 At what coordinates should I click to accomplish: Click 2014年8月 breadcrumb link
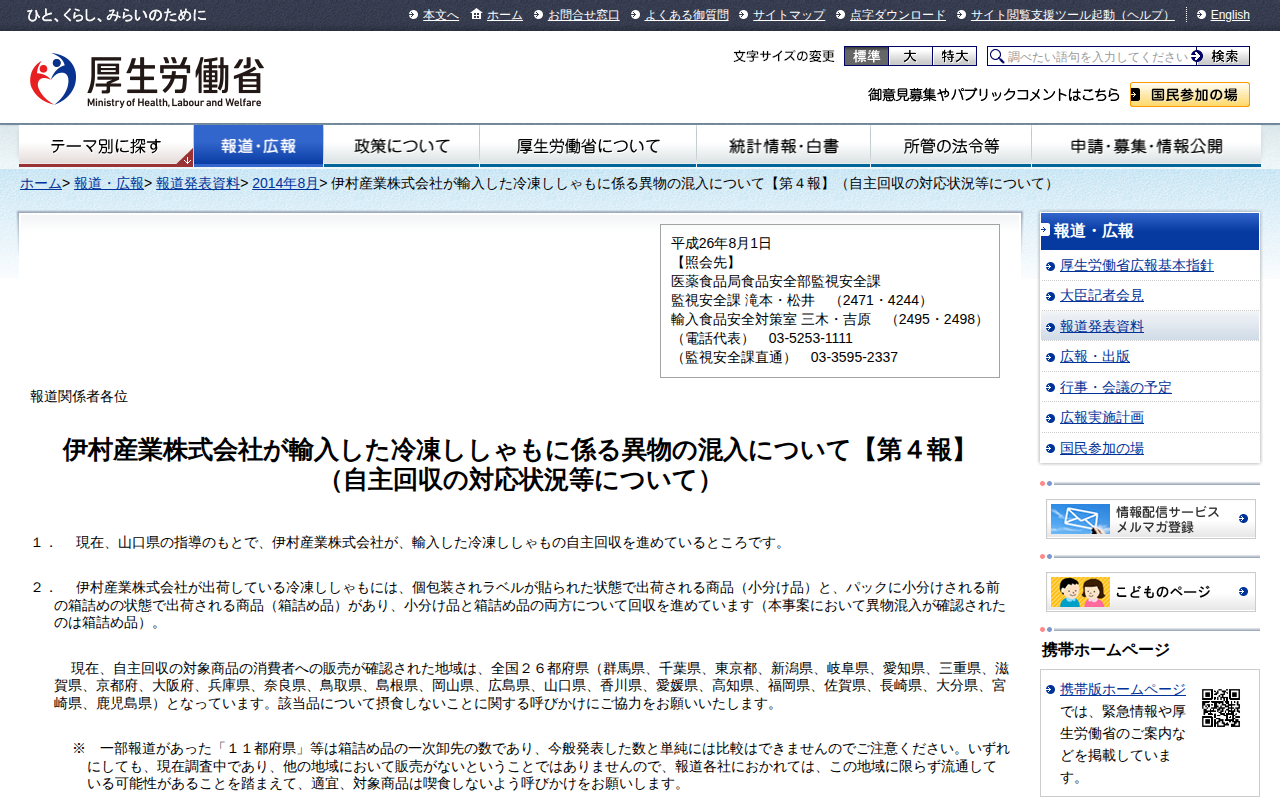click(285, 183)
